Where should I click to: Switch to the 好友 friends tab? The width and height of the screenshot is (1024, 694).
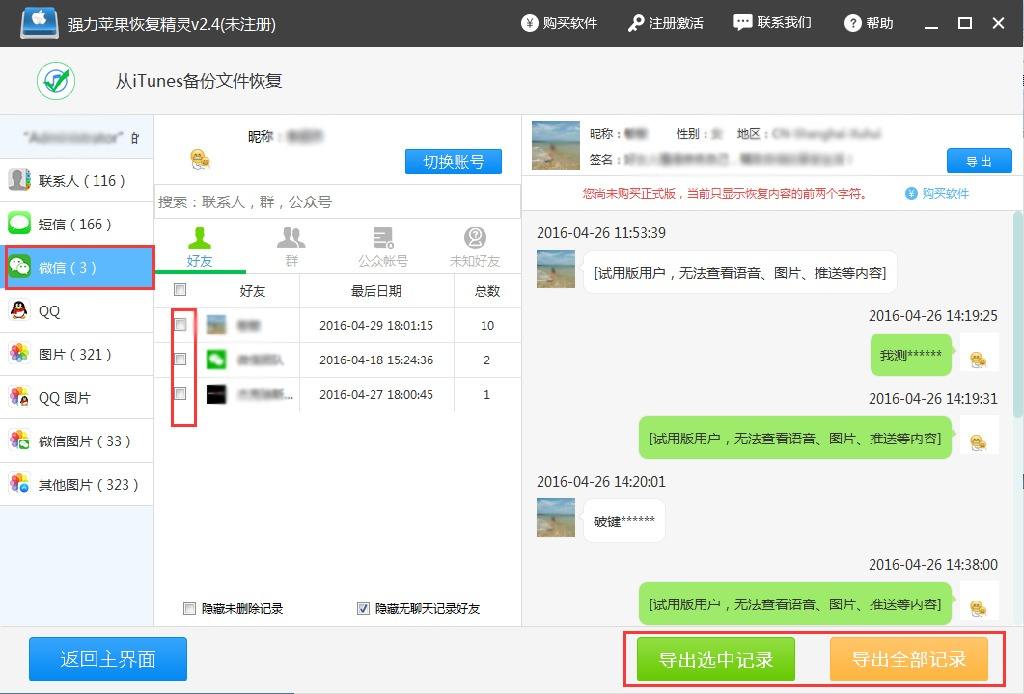click(x=199, y=247)
